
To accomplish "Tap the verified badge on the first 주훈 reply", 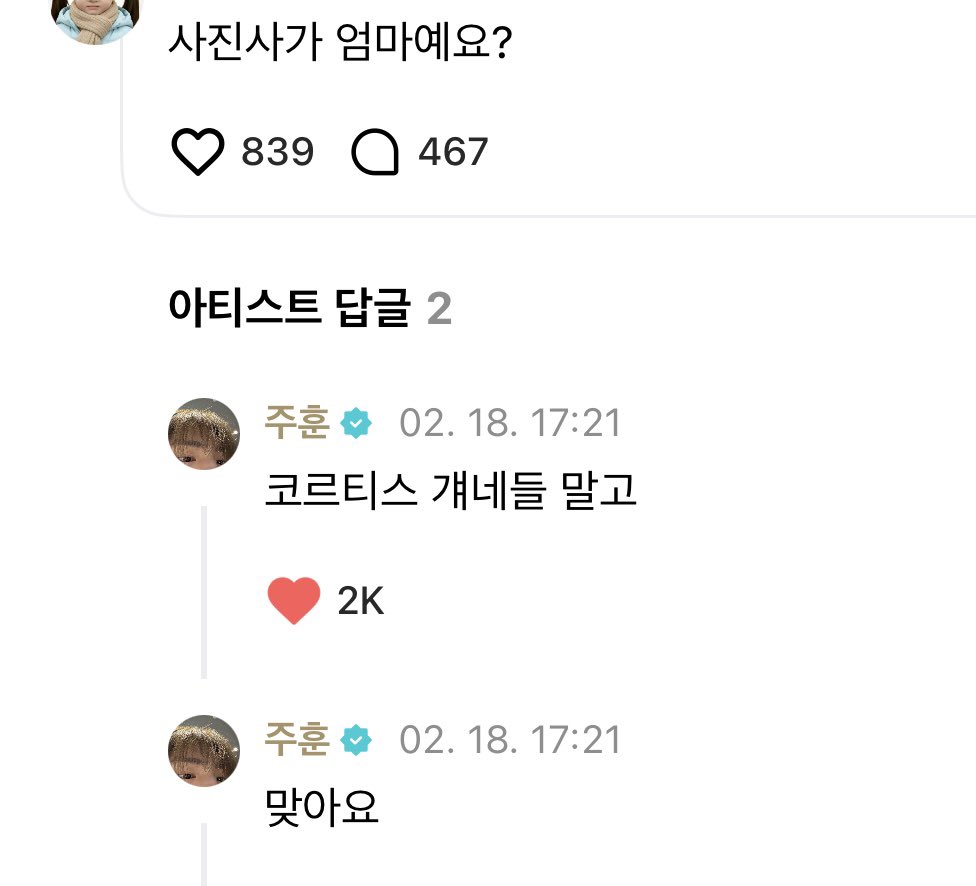I will click(356, 424).
